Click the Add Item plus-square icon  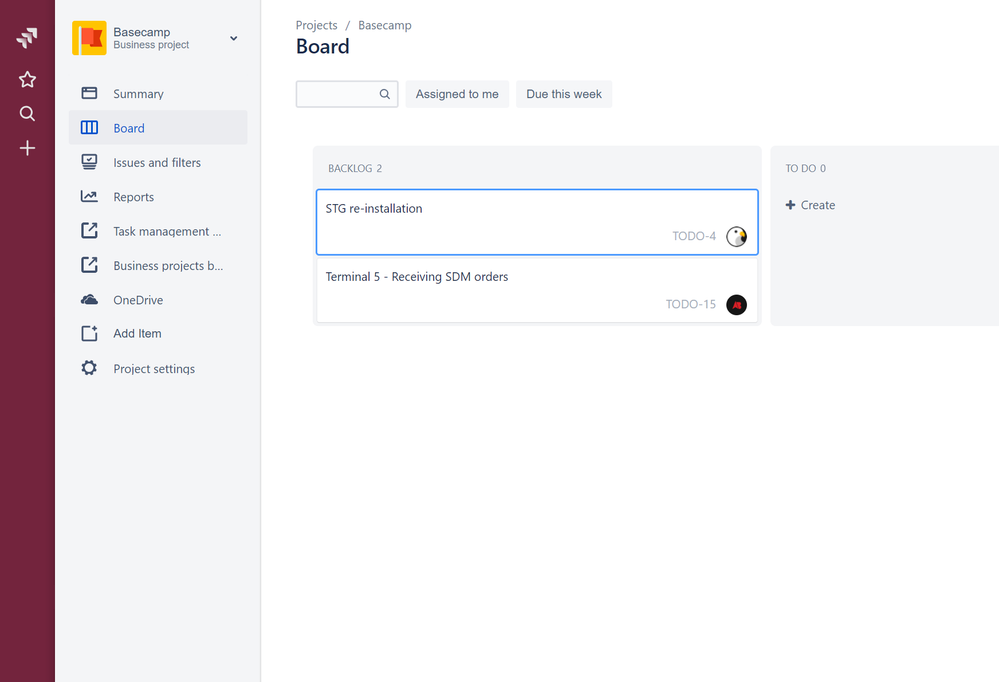coord(89,333)
